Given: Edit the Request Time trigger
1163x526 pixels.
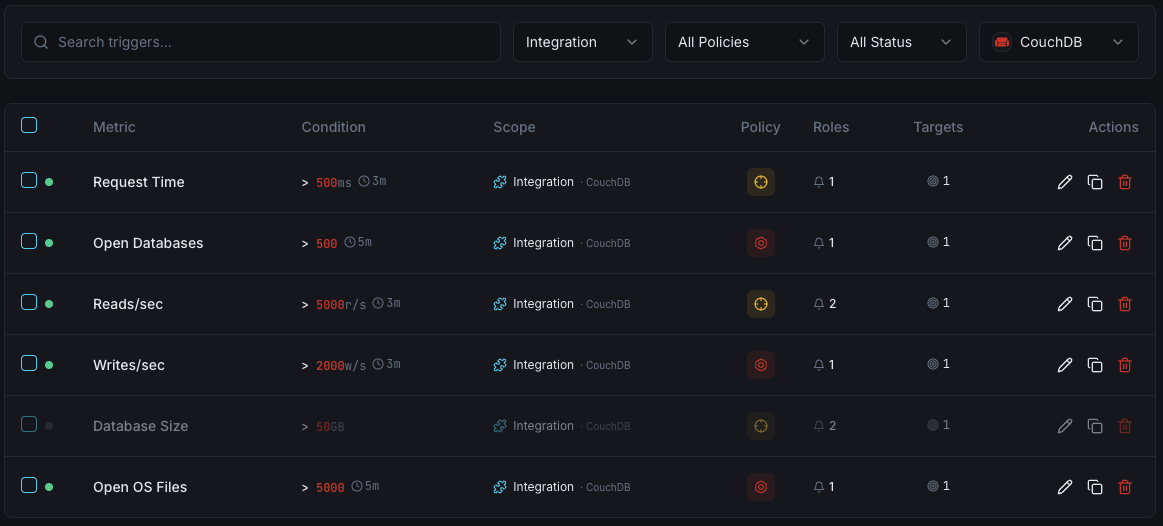Looking at the screenshot, I should pos(1064,182).
